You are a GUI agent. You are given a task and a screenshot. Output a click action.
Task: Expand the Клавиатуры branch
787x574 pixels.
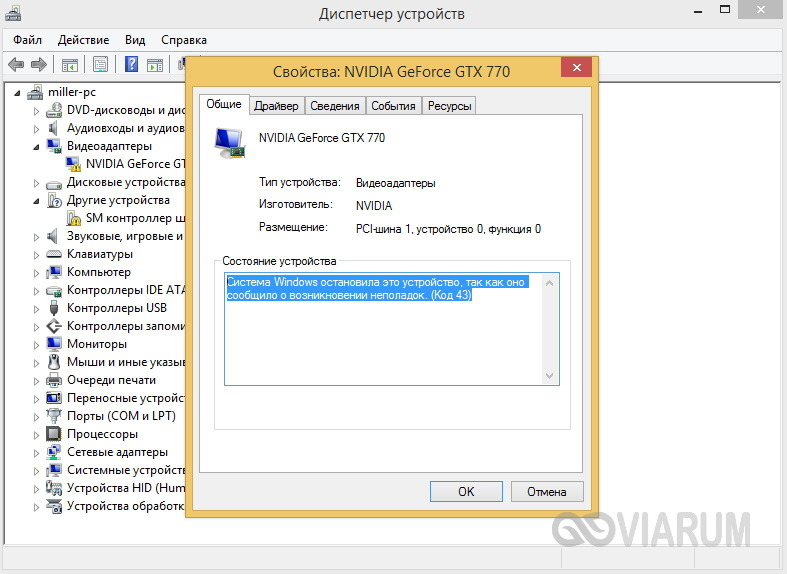pos(36,255)
